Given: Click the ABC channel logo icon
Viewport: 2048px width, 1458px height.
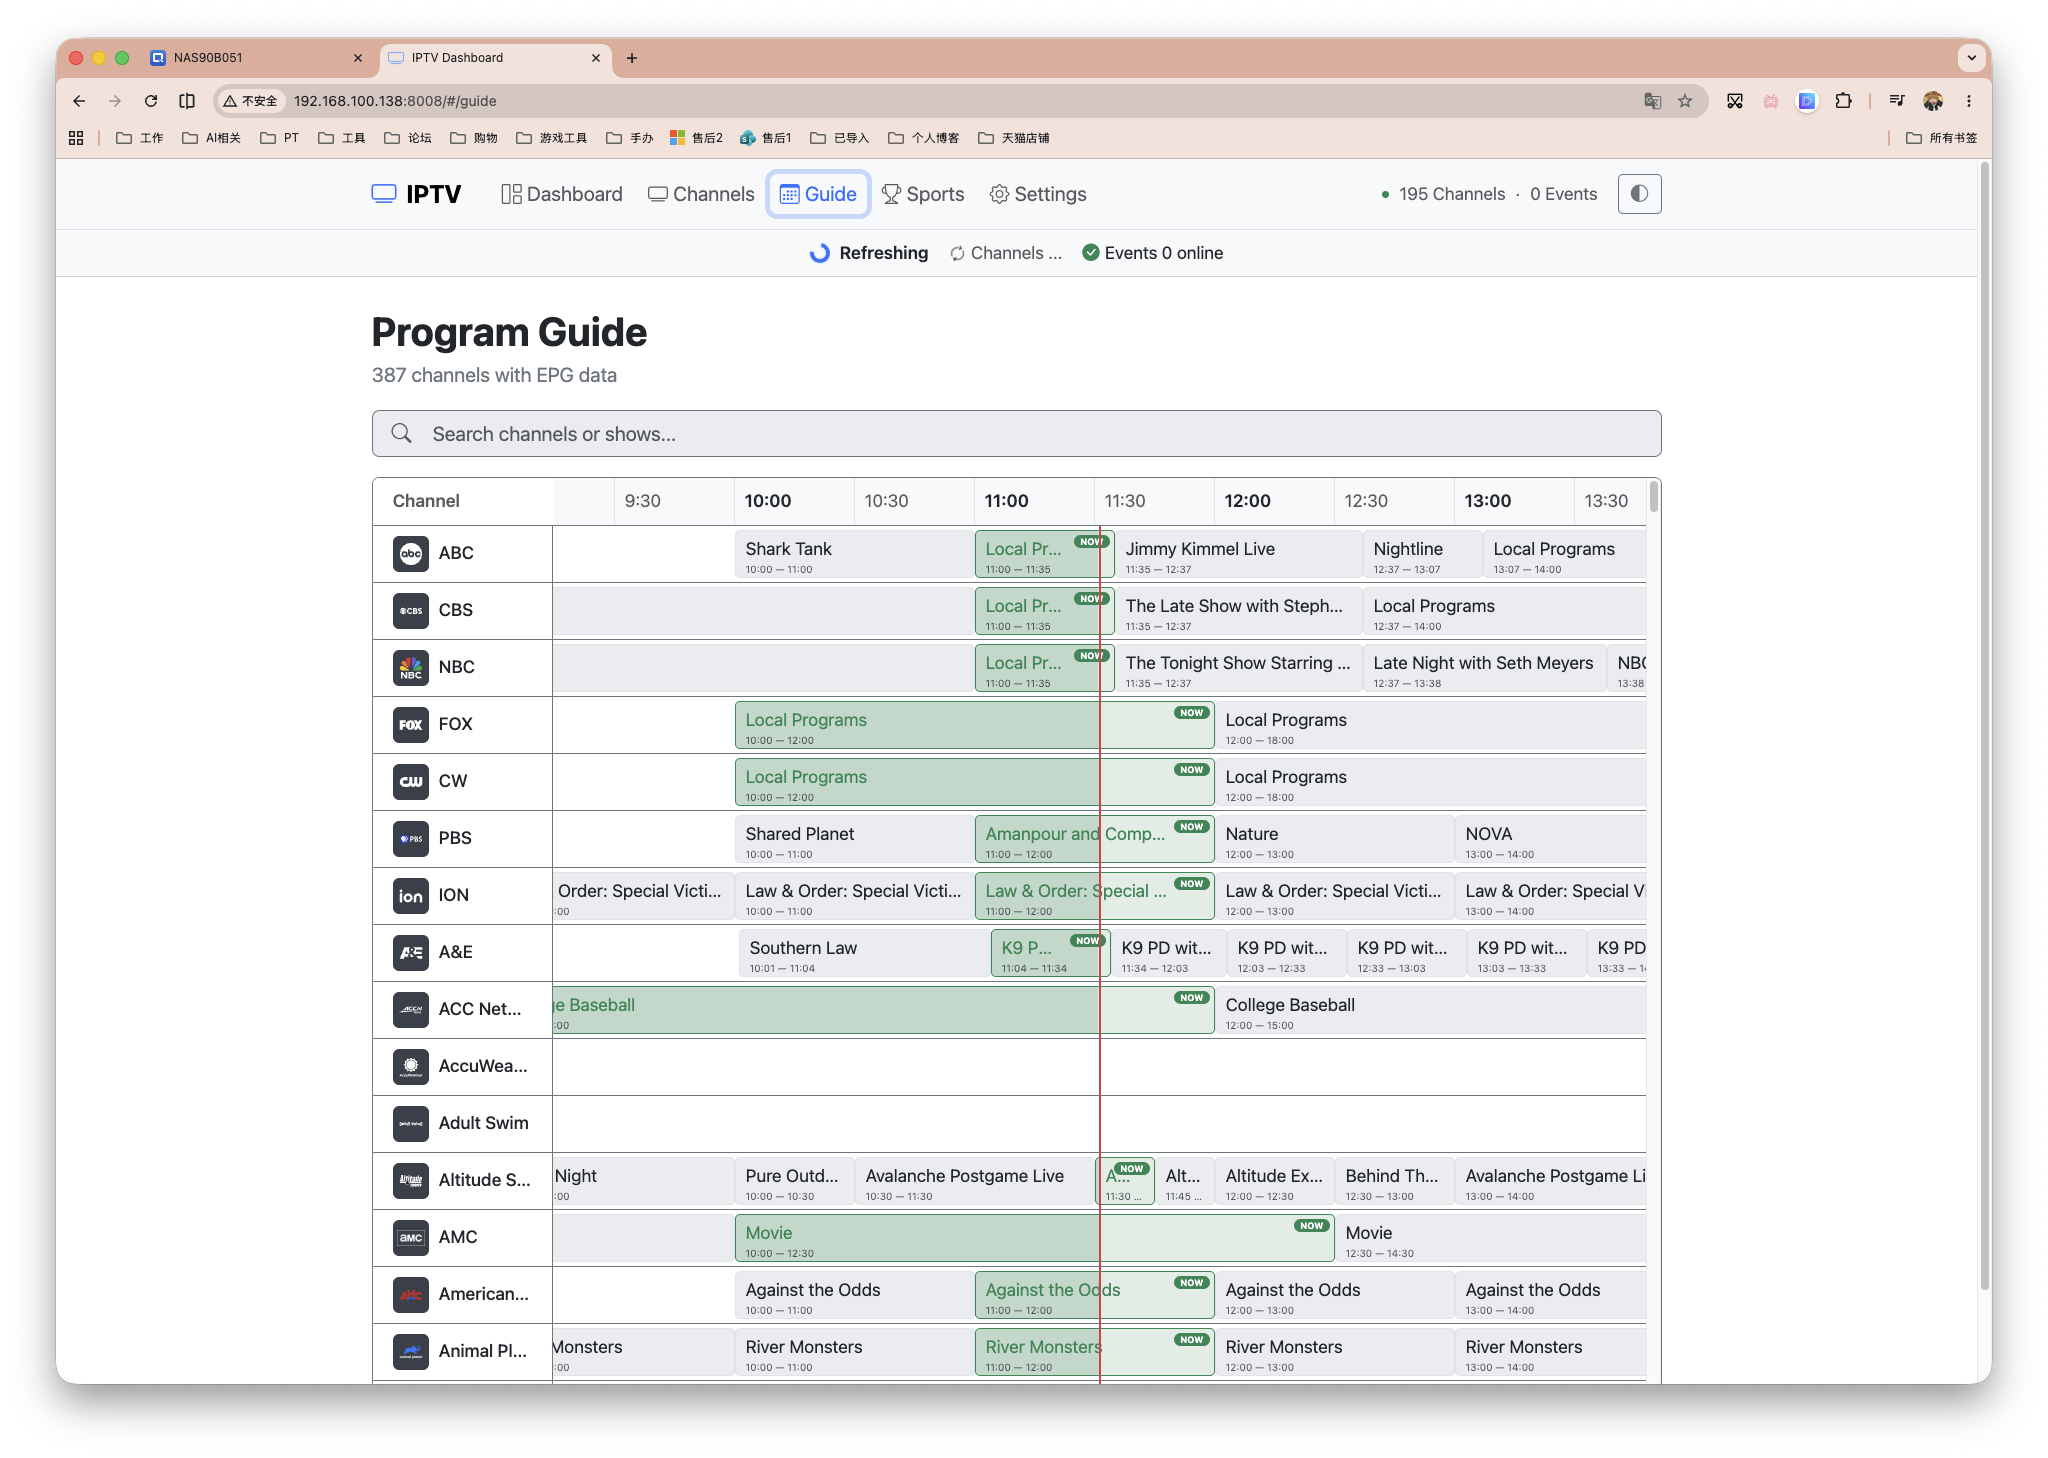Looking at the screenshot, I should pyautogui.click(x=411, y=554).
